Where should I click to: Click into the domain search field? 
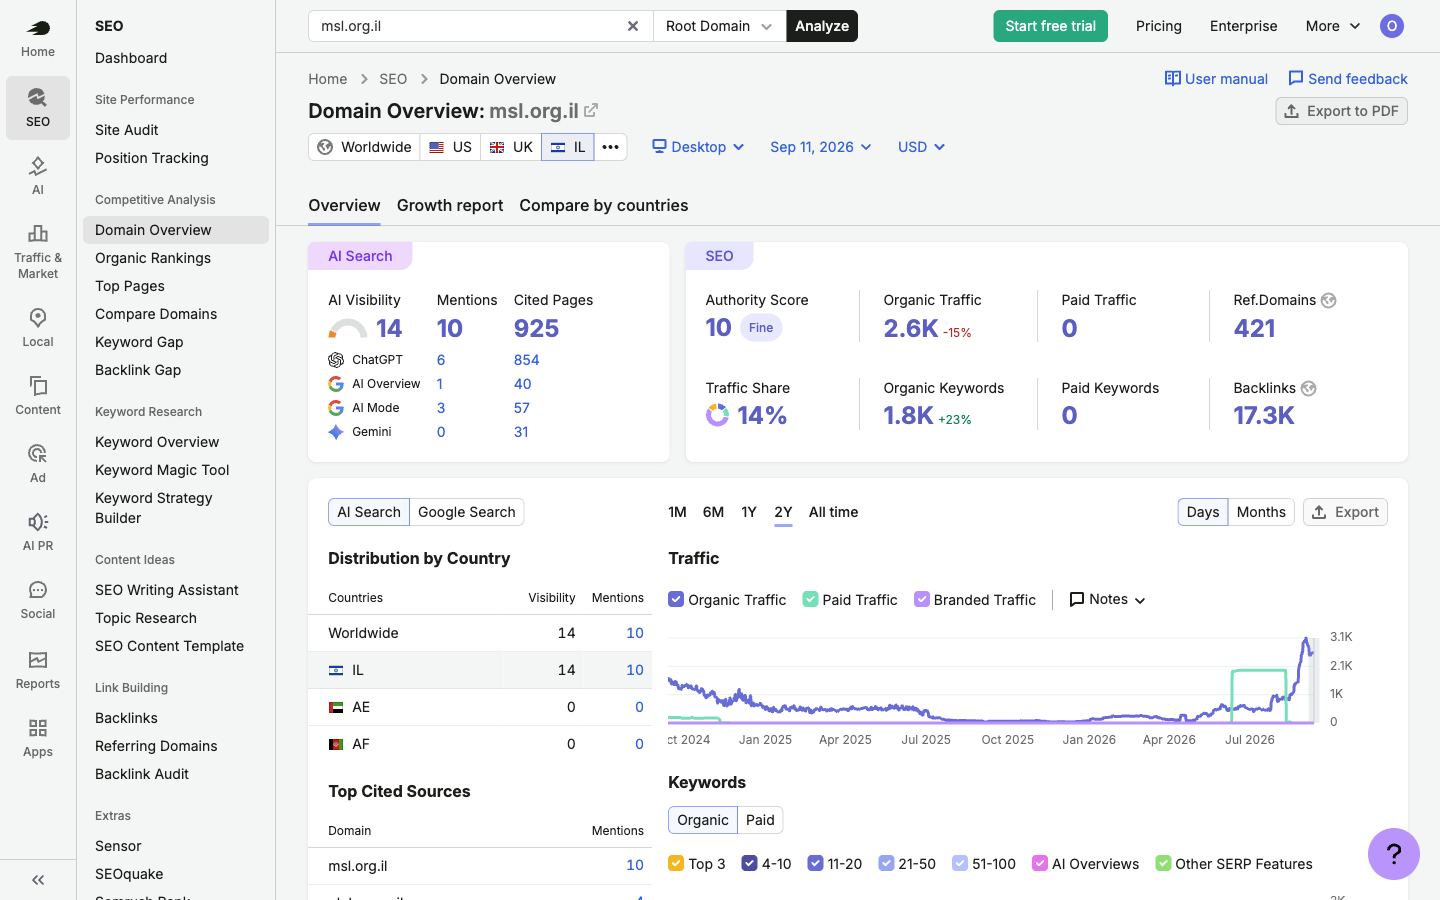tap(468, 26)
